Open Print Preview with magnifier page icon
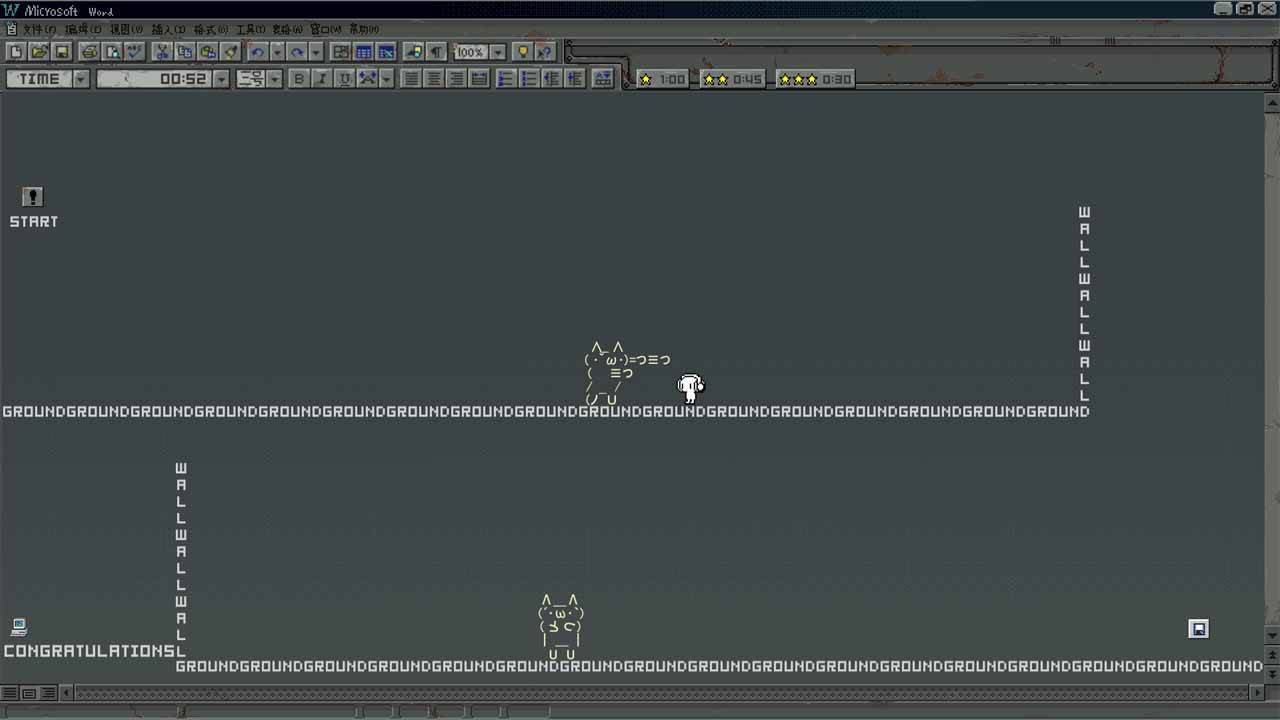Screen dimensions: 1280x720 (x=113, y=52)
